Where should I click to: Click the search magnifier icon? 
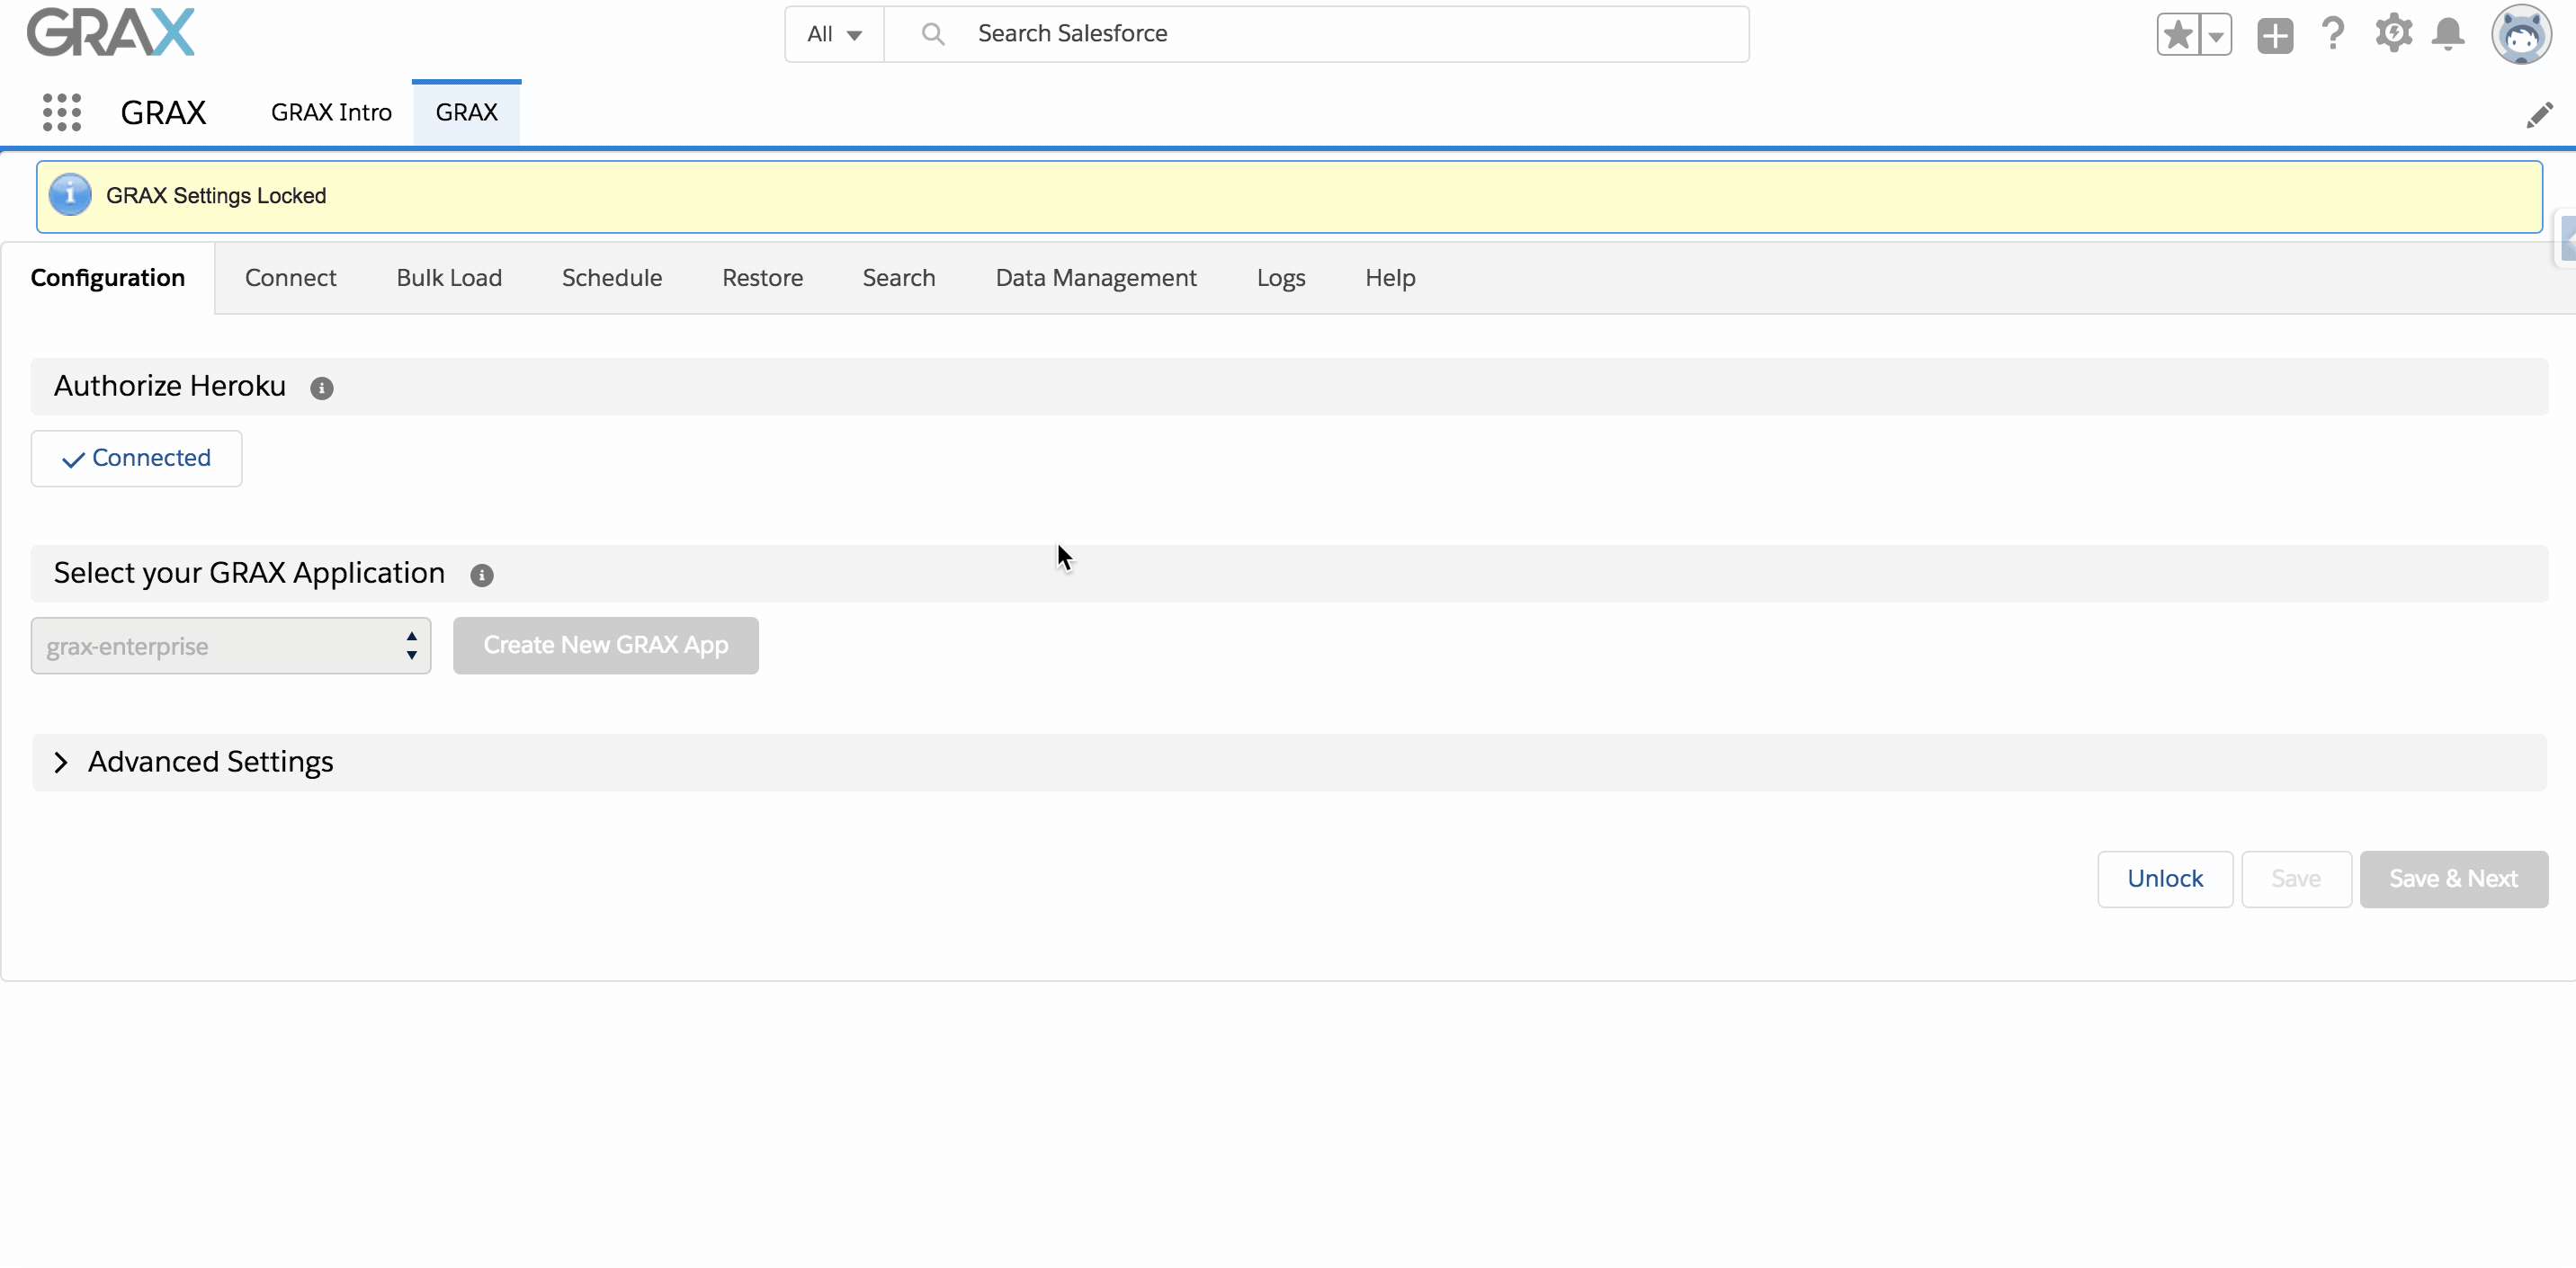[x=932, y=34]
